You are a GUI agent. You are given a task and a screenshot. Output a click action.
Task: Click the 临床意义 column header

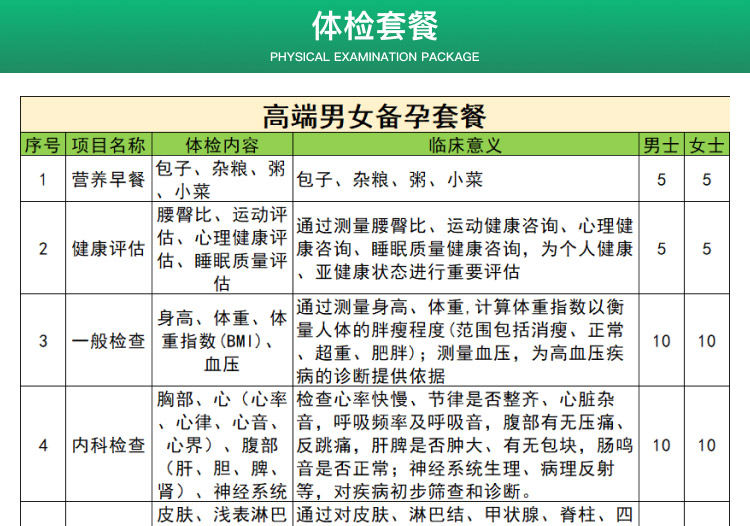coord(466,145)
